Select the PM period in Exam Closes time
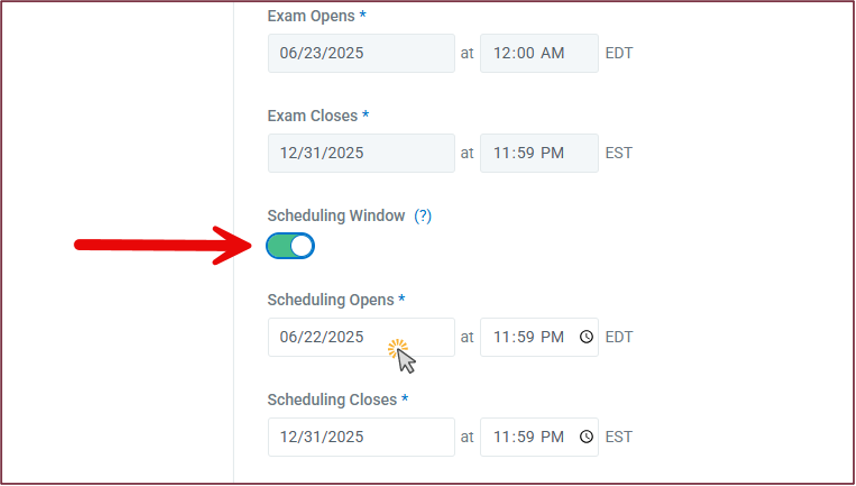The image size is (856, 486). click(553, 153)
